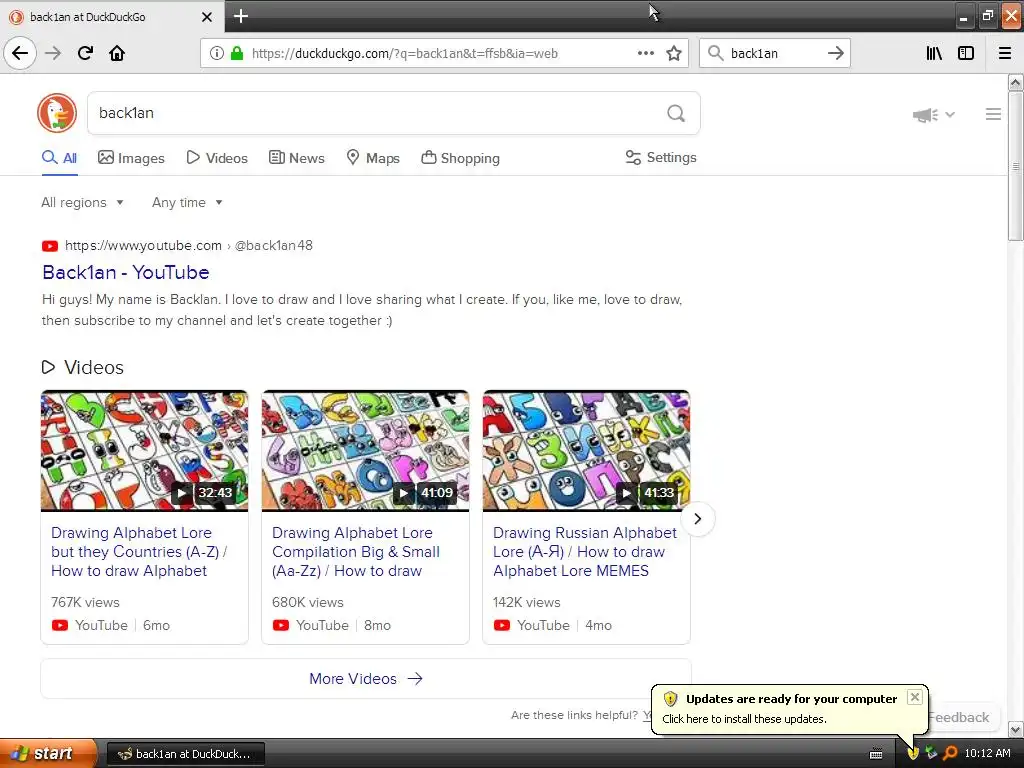This screenshot has height=768, width=1024.
Task: Click the scrollbar down arrow
Action: (x=1016, y=729)
